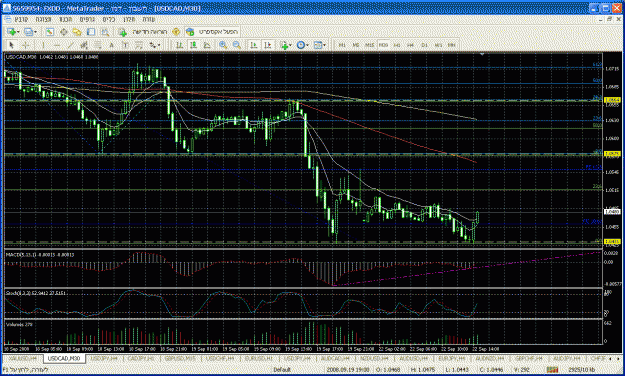Click the Expert Advisors (הפעל אקספרט) button
The width and height of the screenshot is (625, 376).
point(213,32)
